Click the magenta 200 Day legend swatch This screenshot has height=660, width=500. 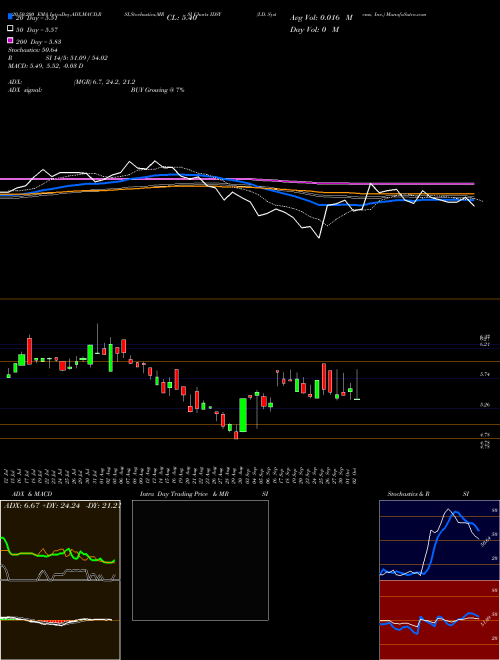click(x=11, y=41)
